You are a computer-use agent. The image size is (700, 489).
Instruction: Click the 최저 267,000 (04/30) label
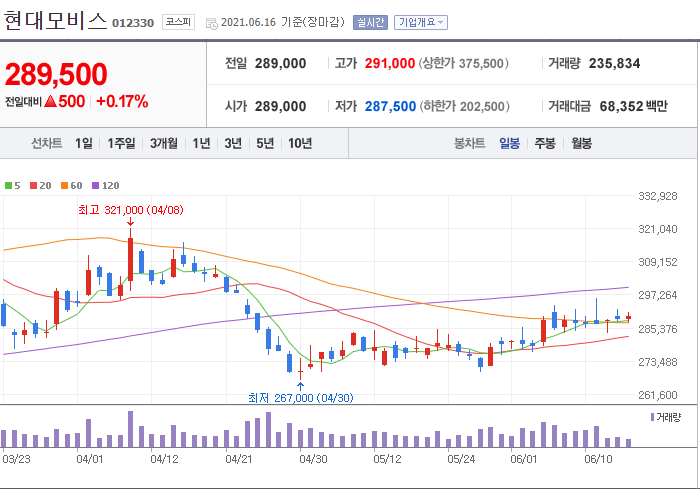(300, 398)
